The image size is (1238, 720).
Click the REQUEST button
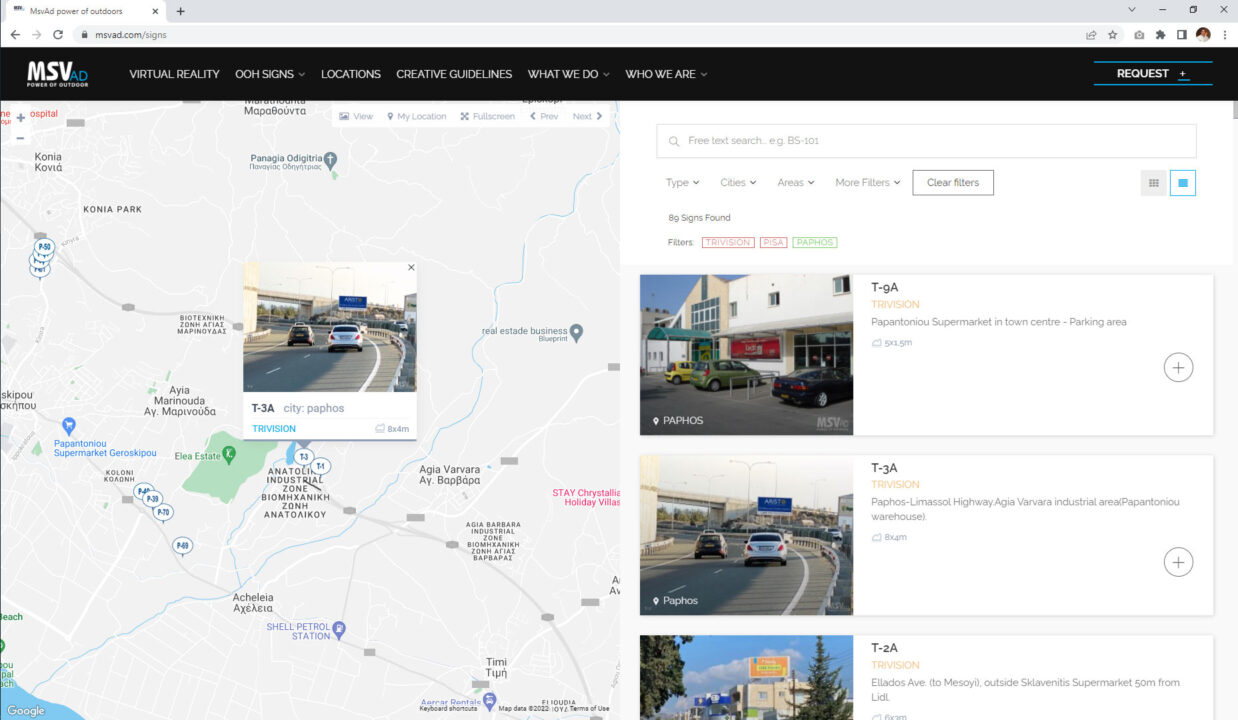tap(1153, 73)
